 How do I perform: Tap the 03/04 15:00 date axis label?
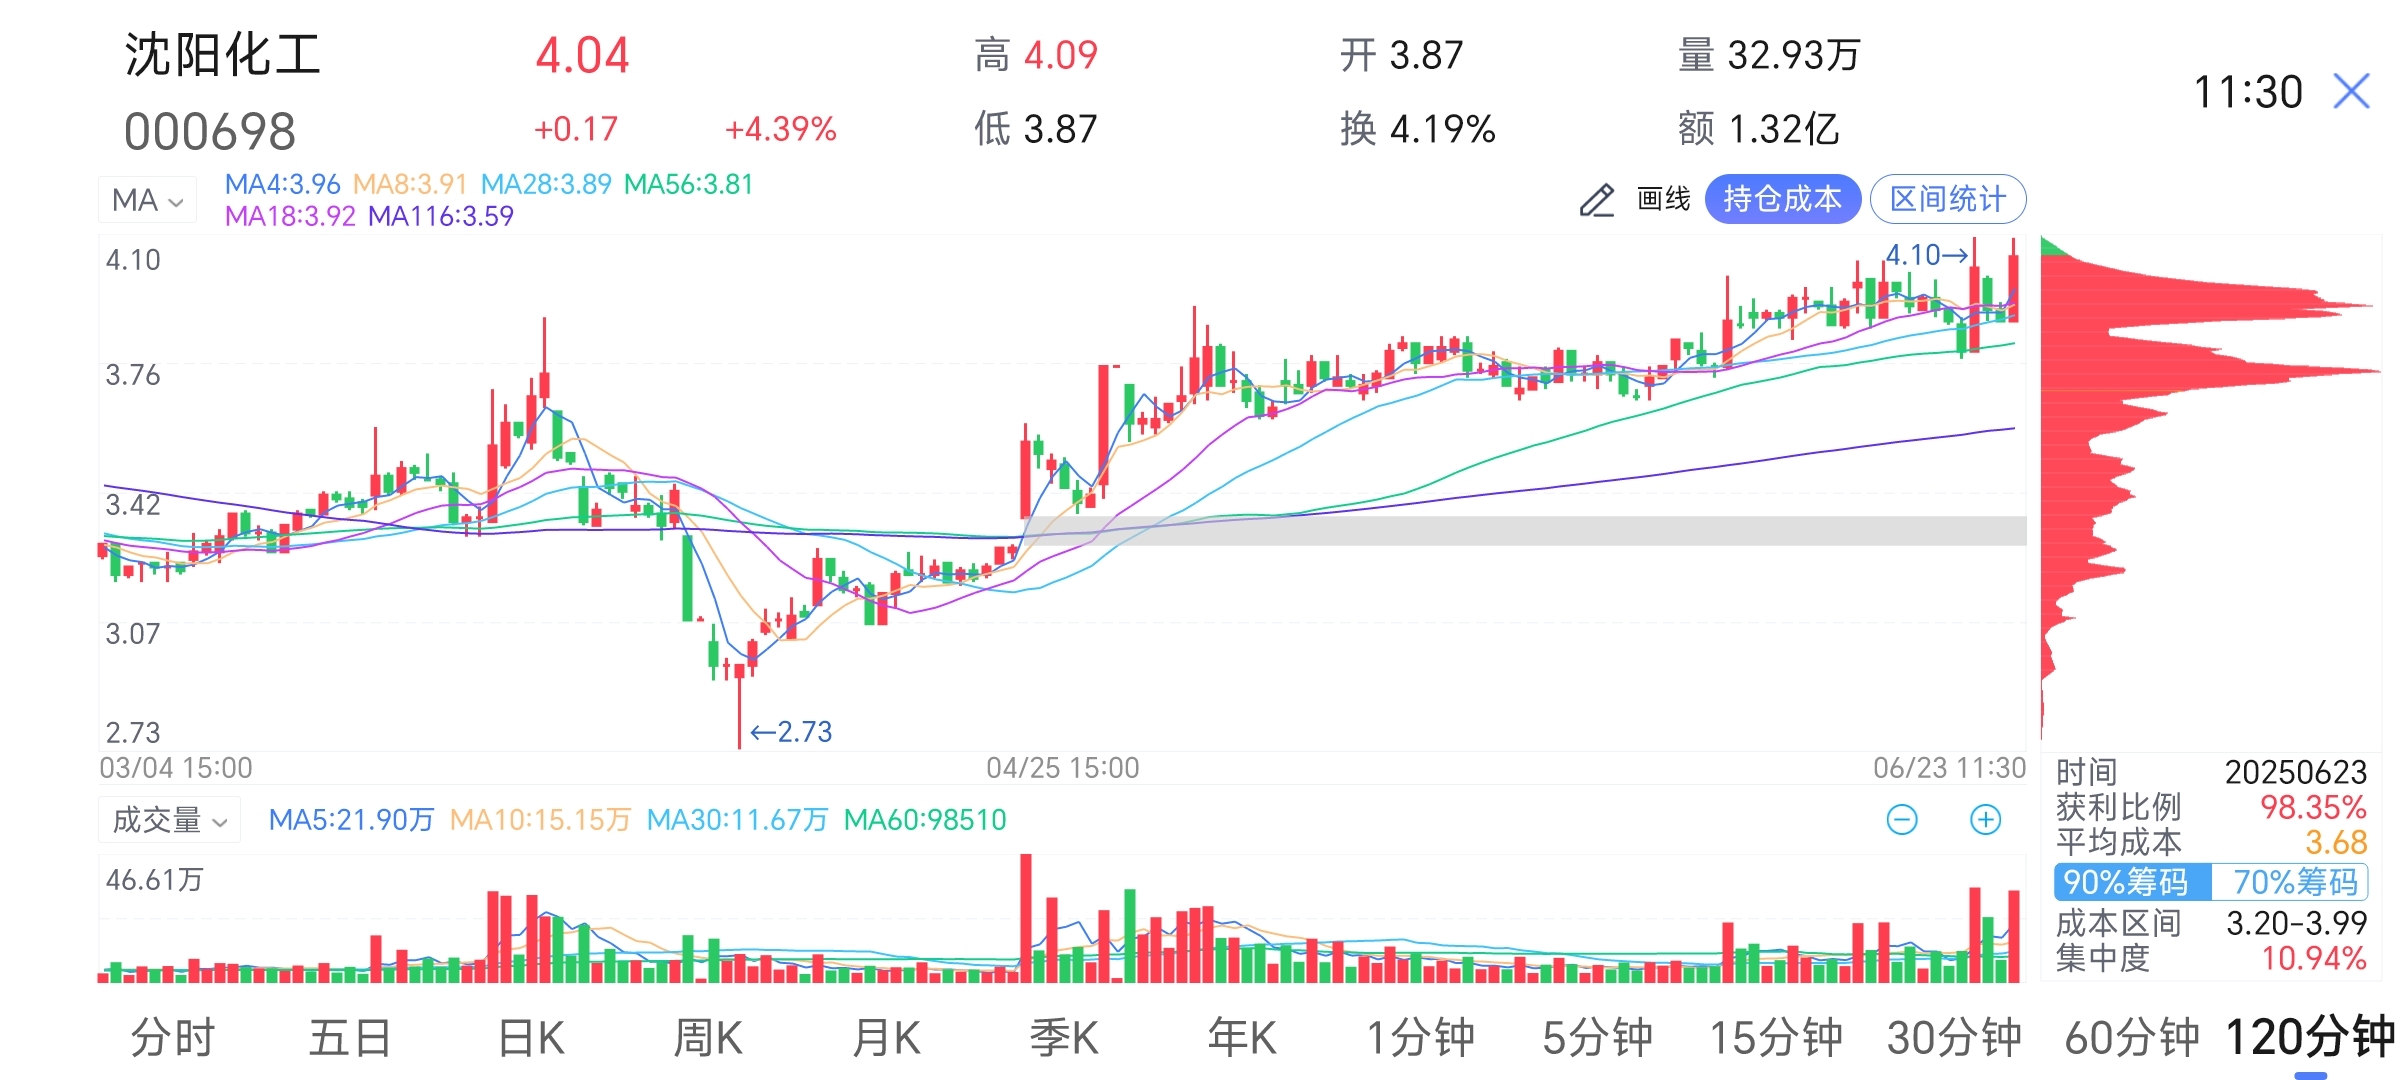(x=176, y=768)
